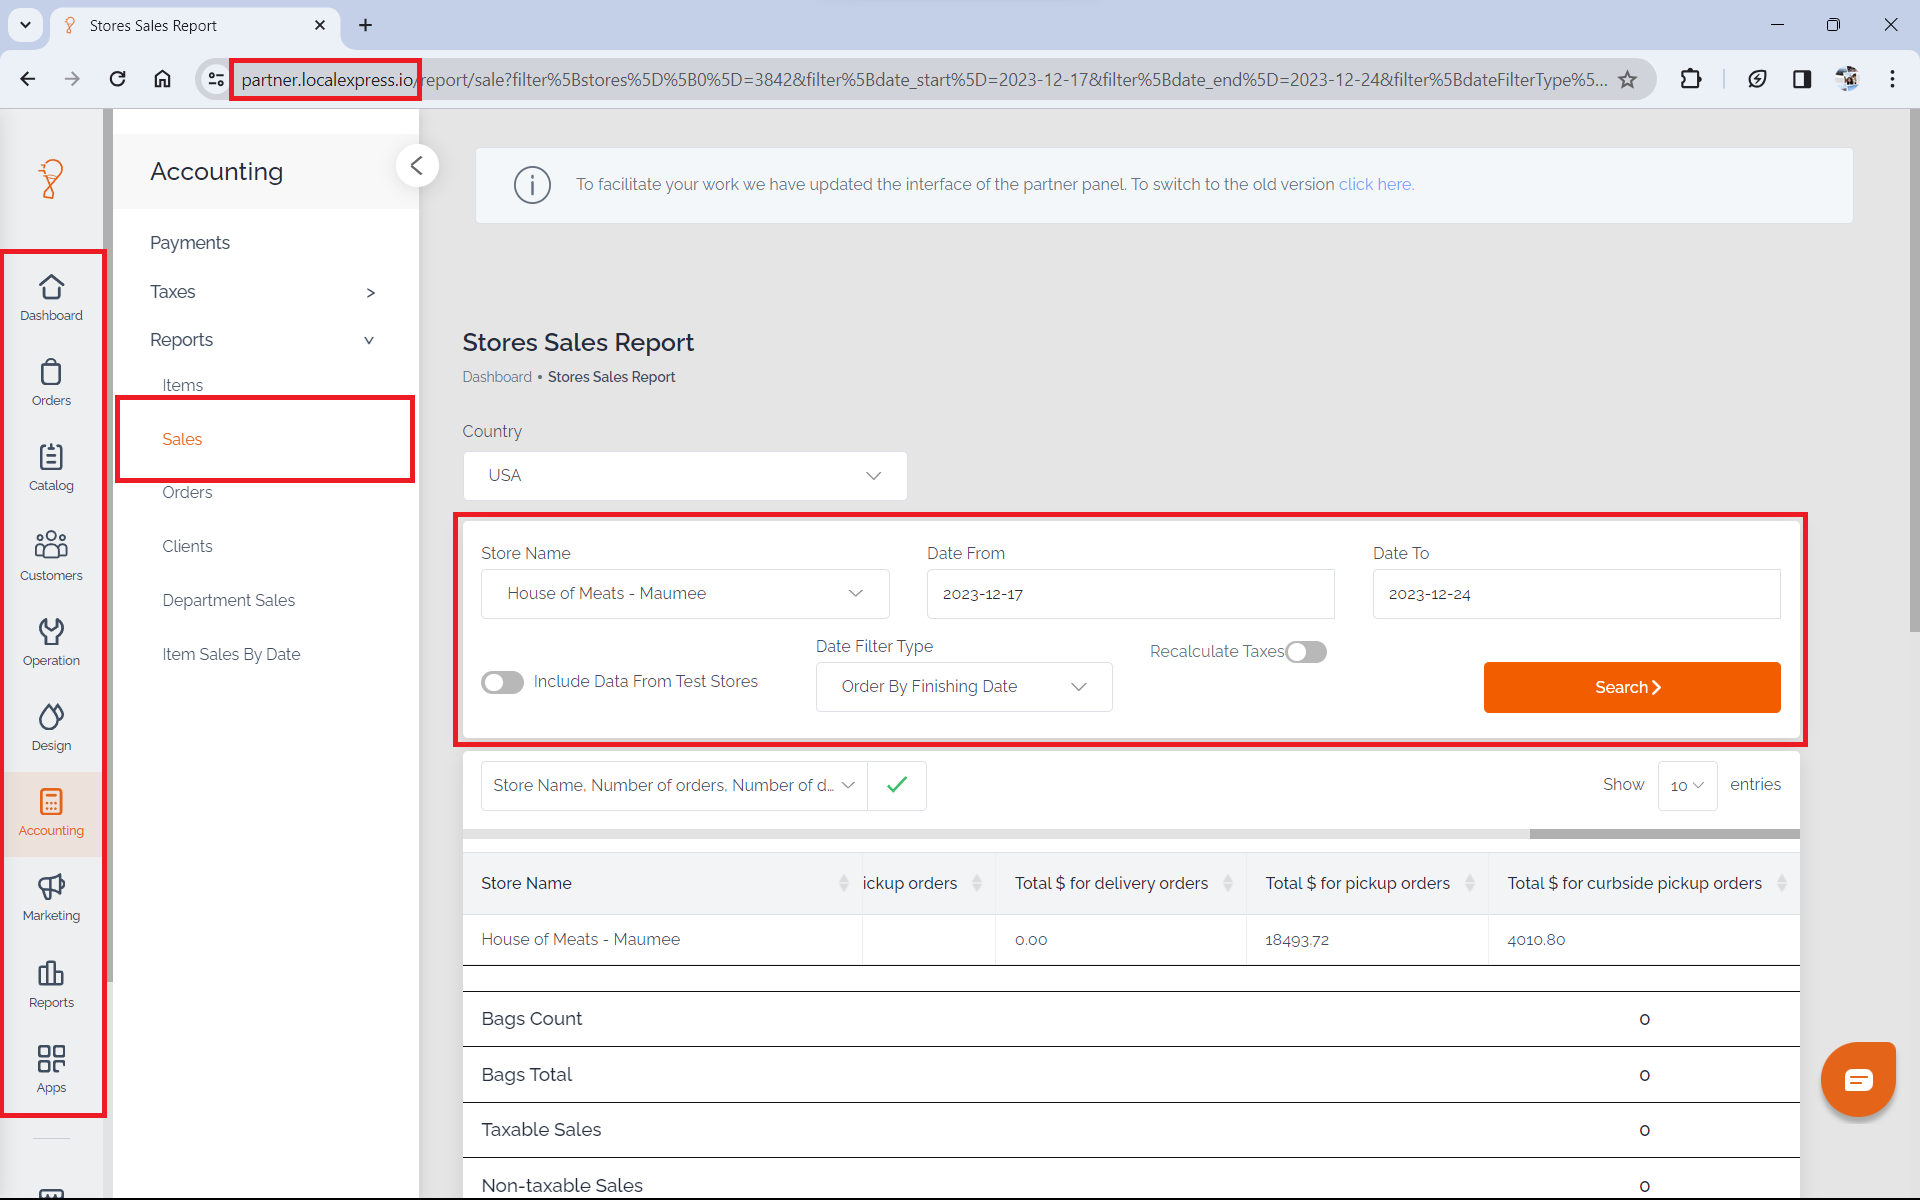Open the Operation sidebar icon

tap(51, 641)
